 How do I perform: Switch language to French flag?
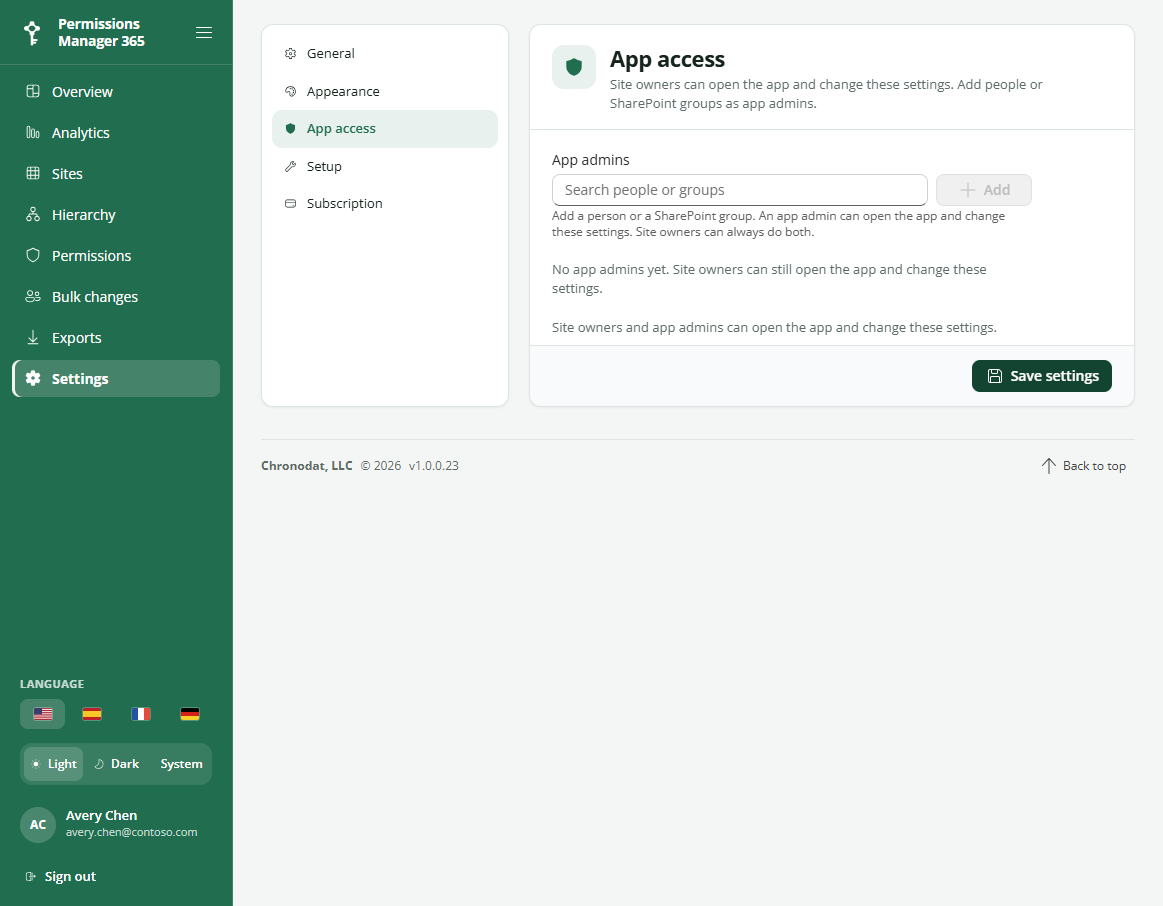tap(141, 714)
